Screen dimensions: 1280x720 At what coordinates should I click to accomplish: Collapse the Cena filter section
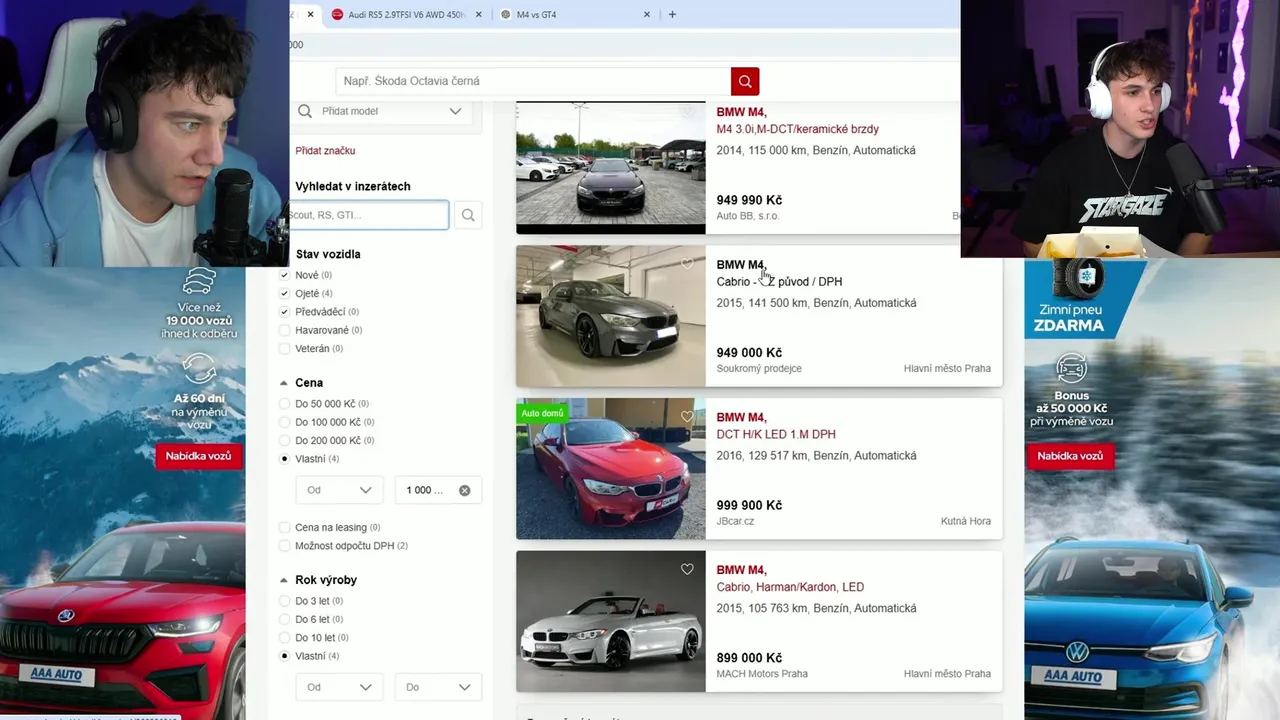(284, 383)
